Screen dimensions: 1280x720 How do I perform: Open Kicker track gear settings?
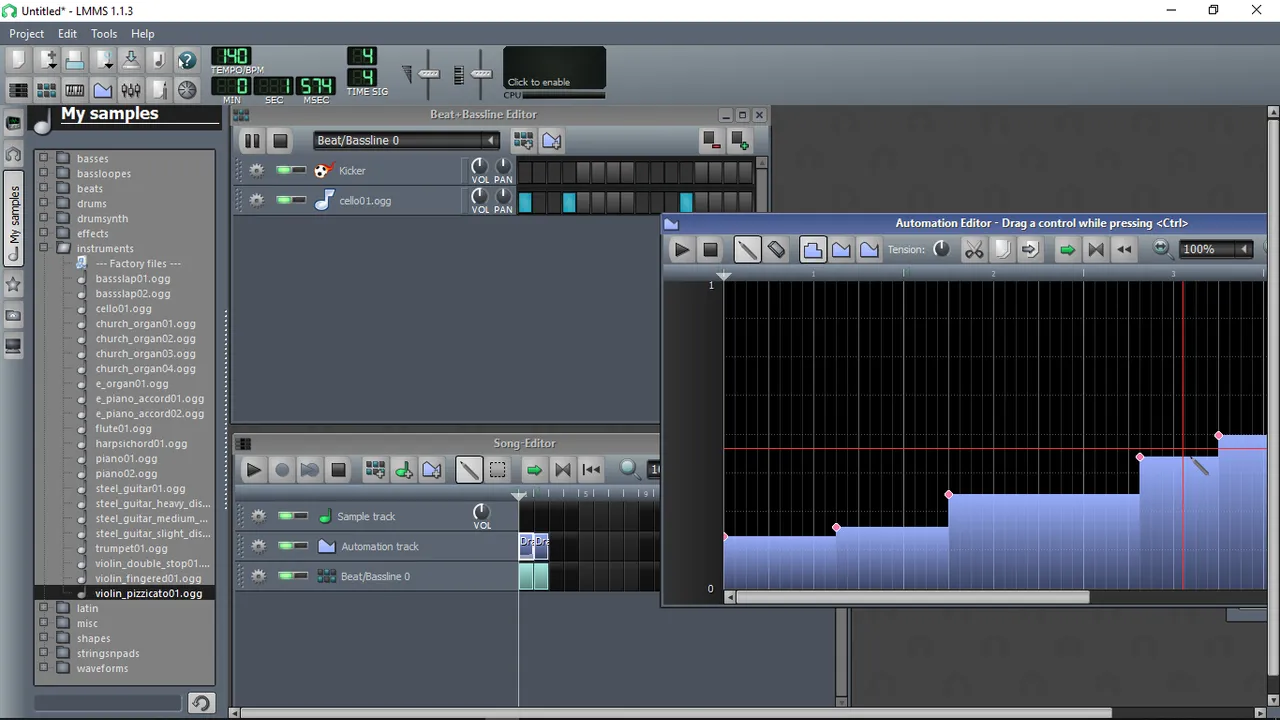[x=257, y=171]
